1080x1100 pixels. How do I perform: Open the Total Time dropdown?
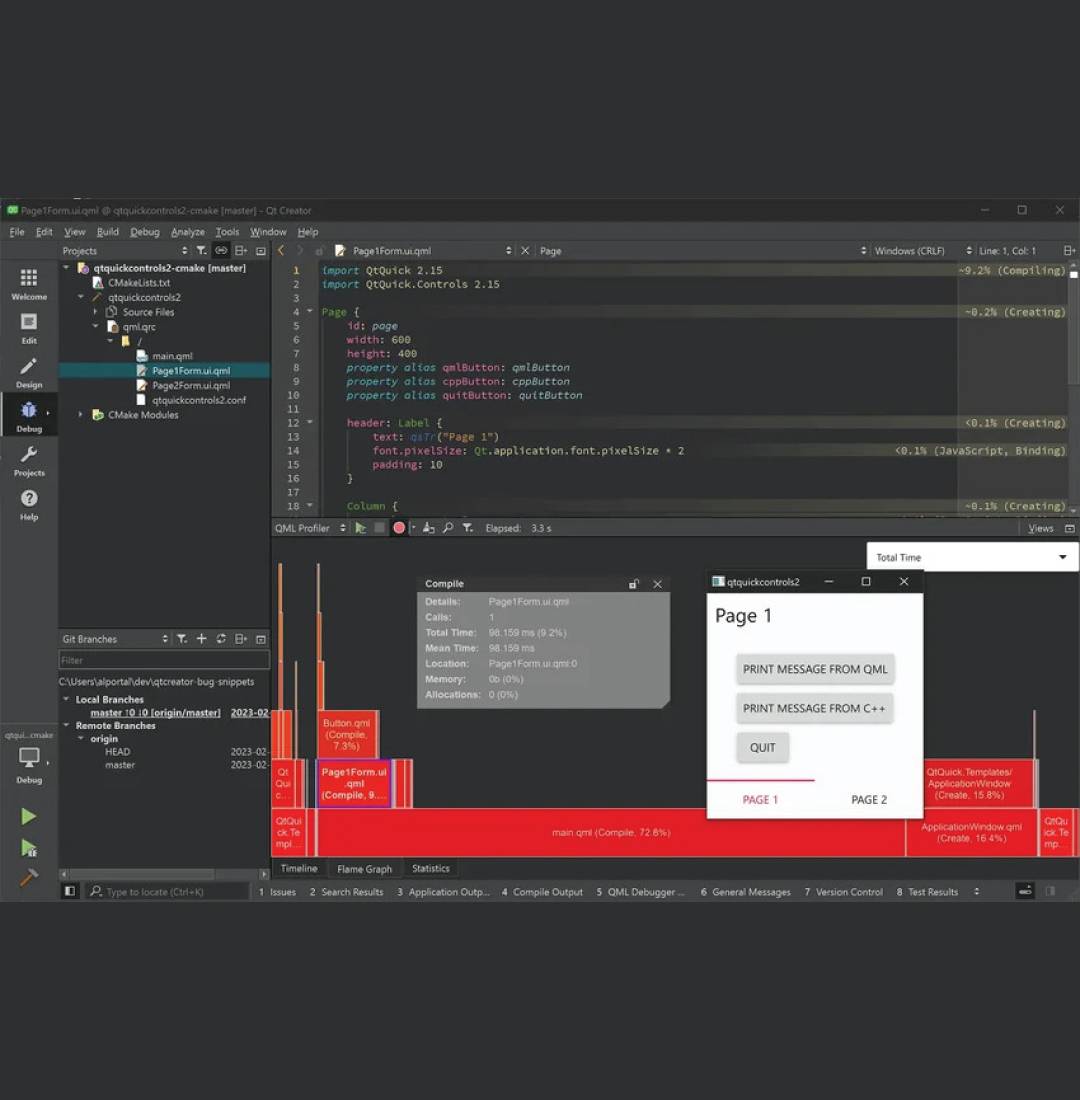point(972,557)
